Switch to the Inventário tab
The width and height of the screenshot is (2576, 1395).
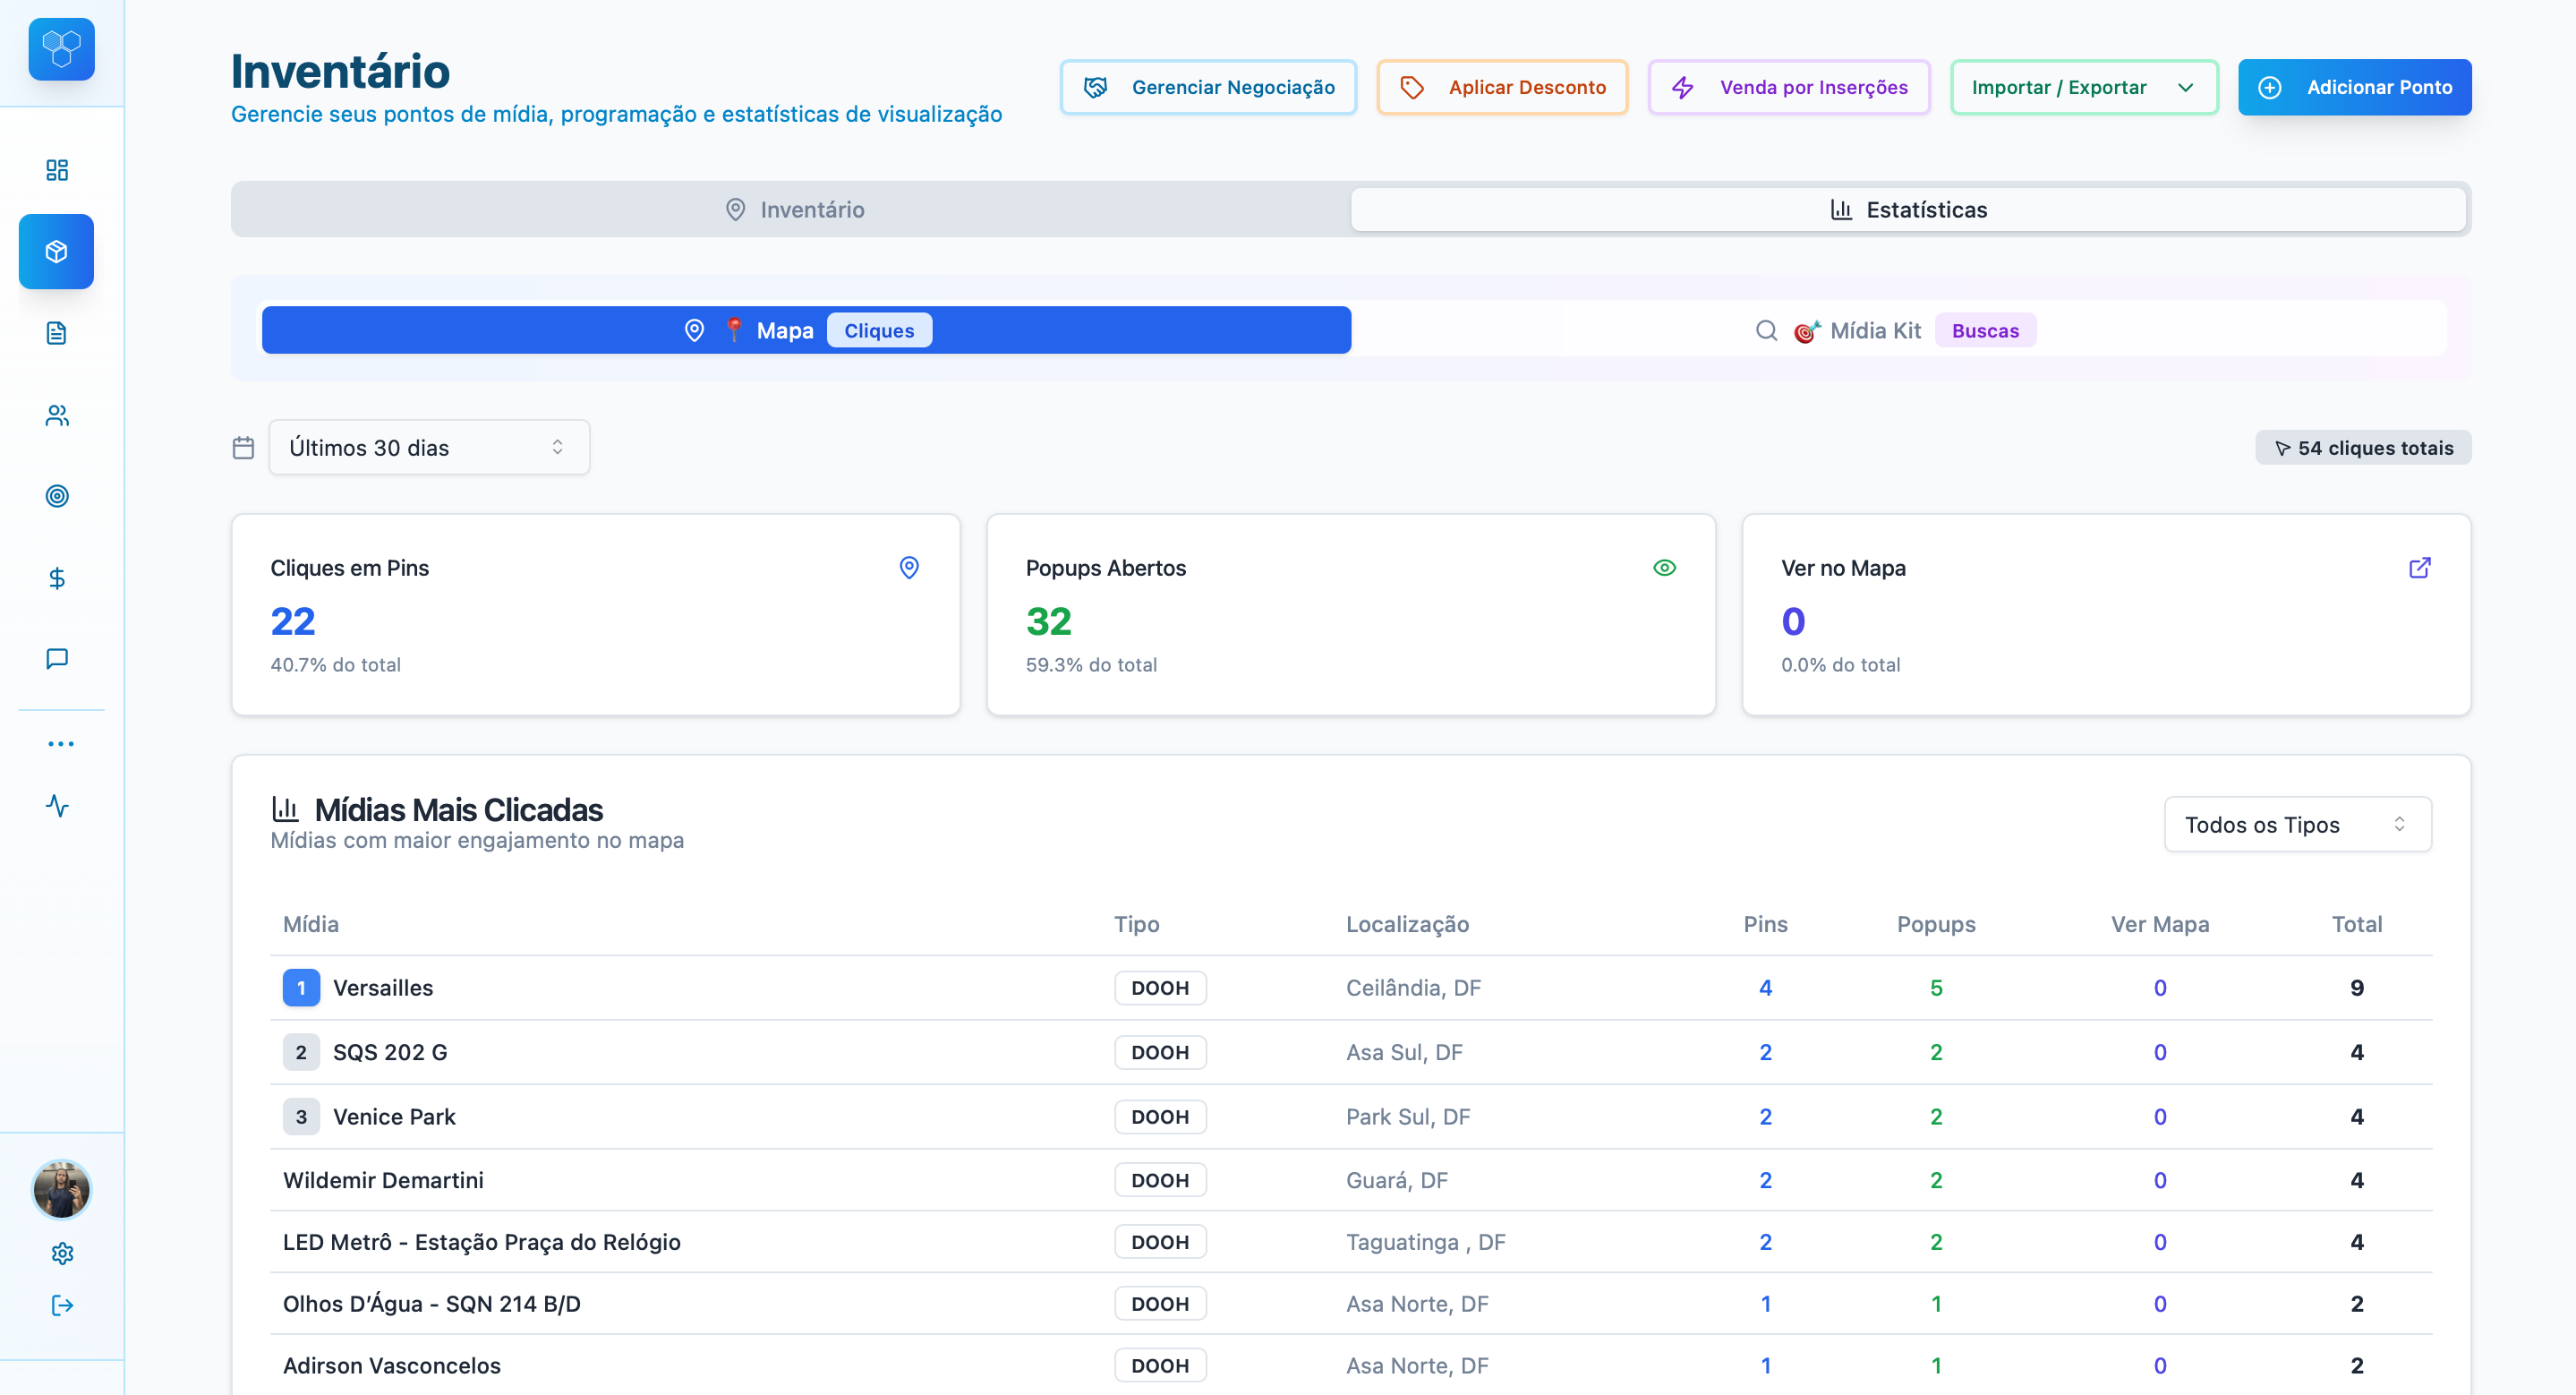click(x=793, y=209)
